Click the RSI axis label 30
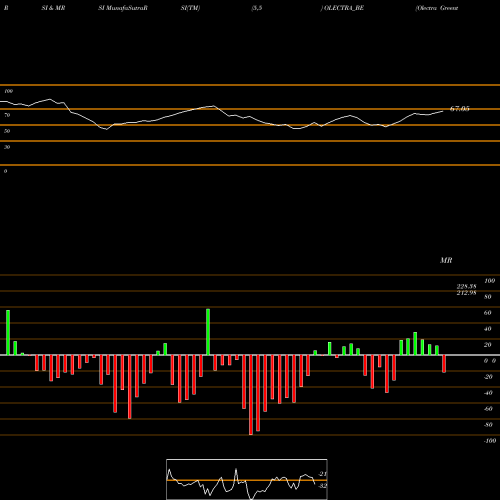This screenshot has height=500, width=500. tap(7, 147)
